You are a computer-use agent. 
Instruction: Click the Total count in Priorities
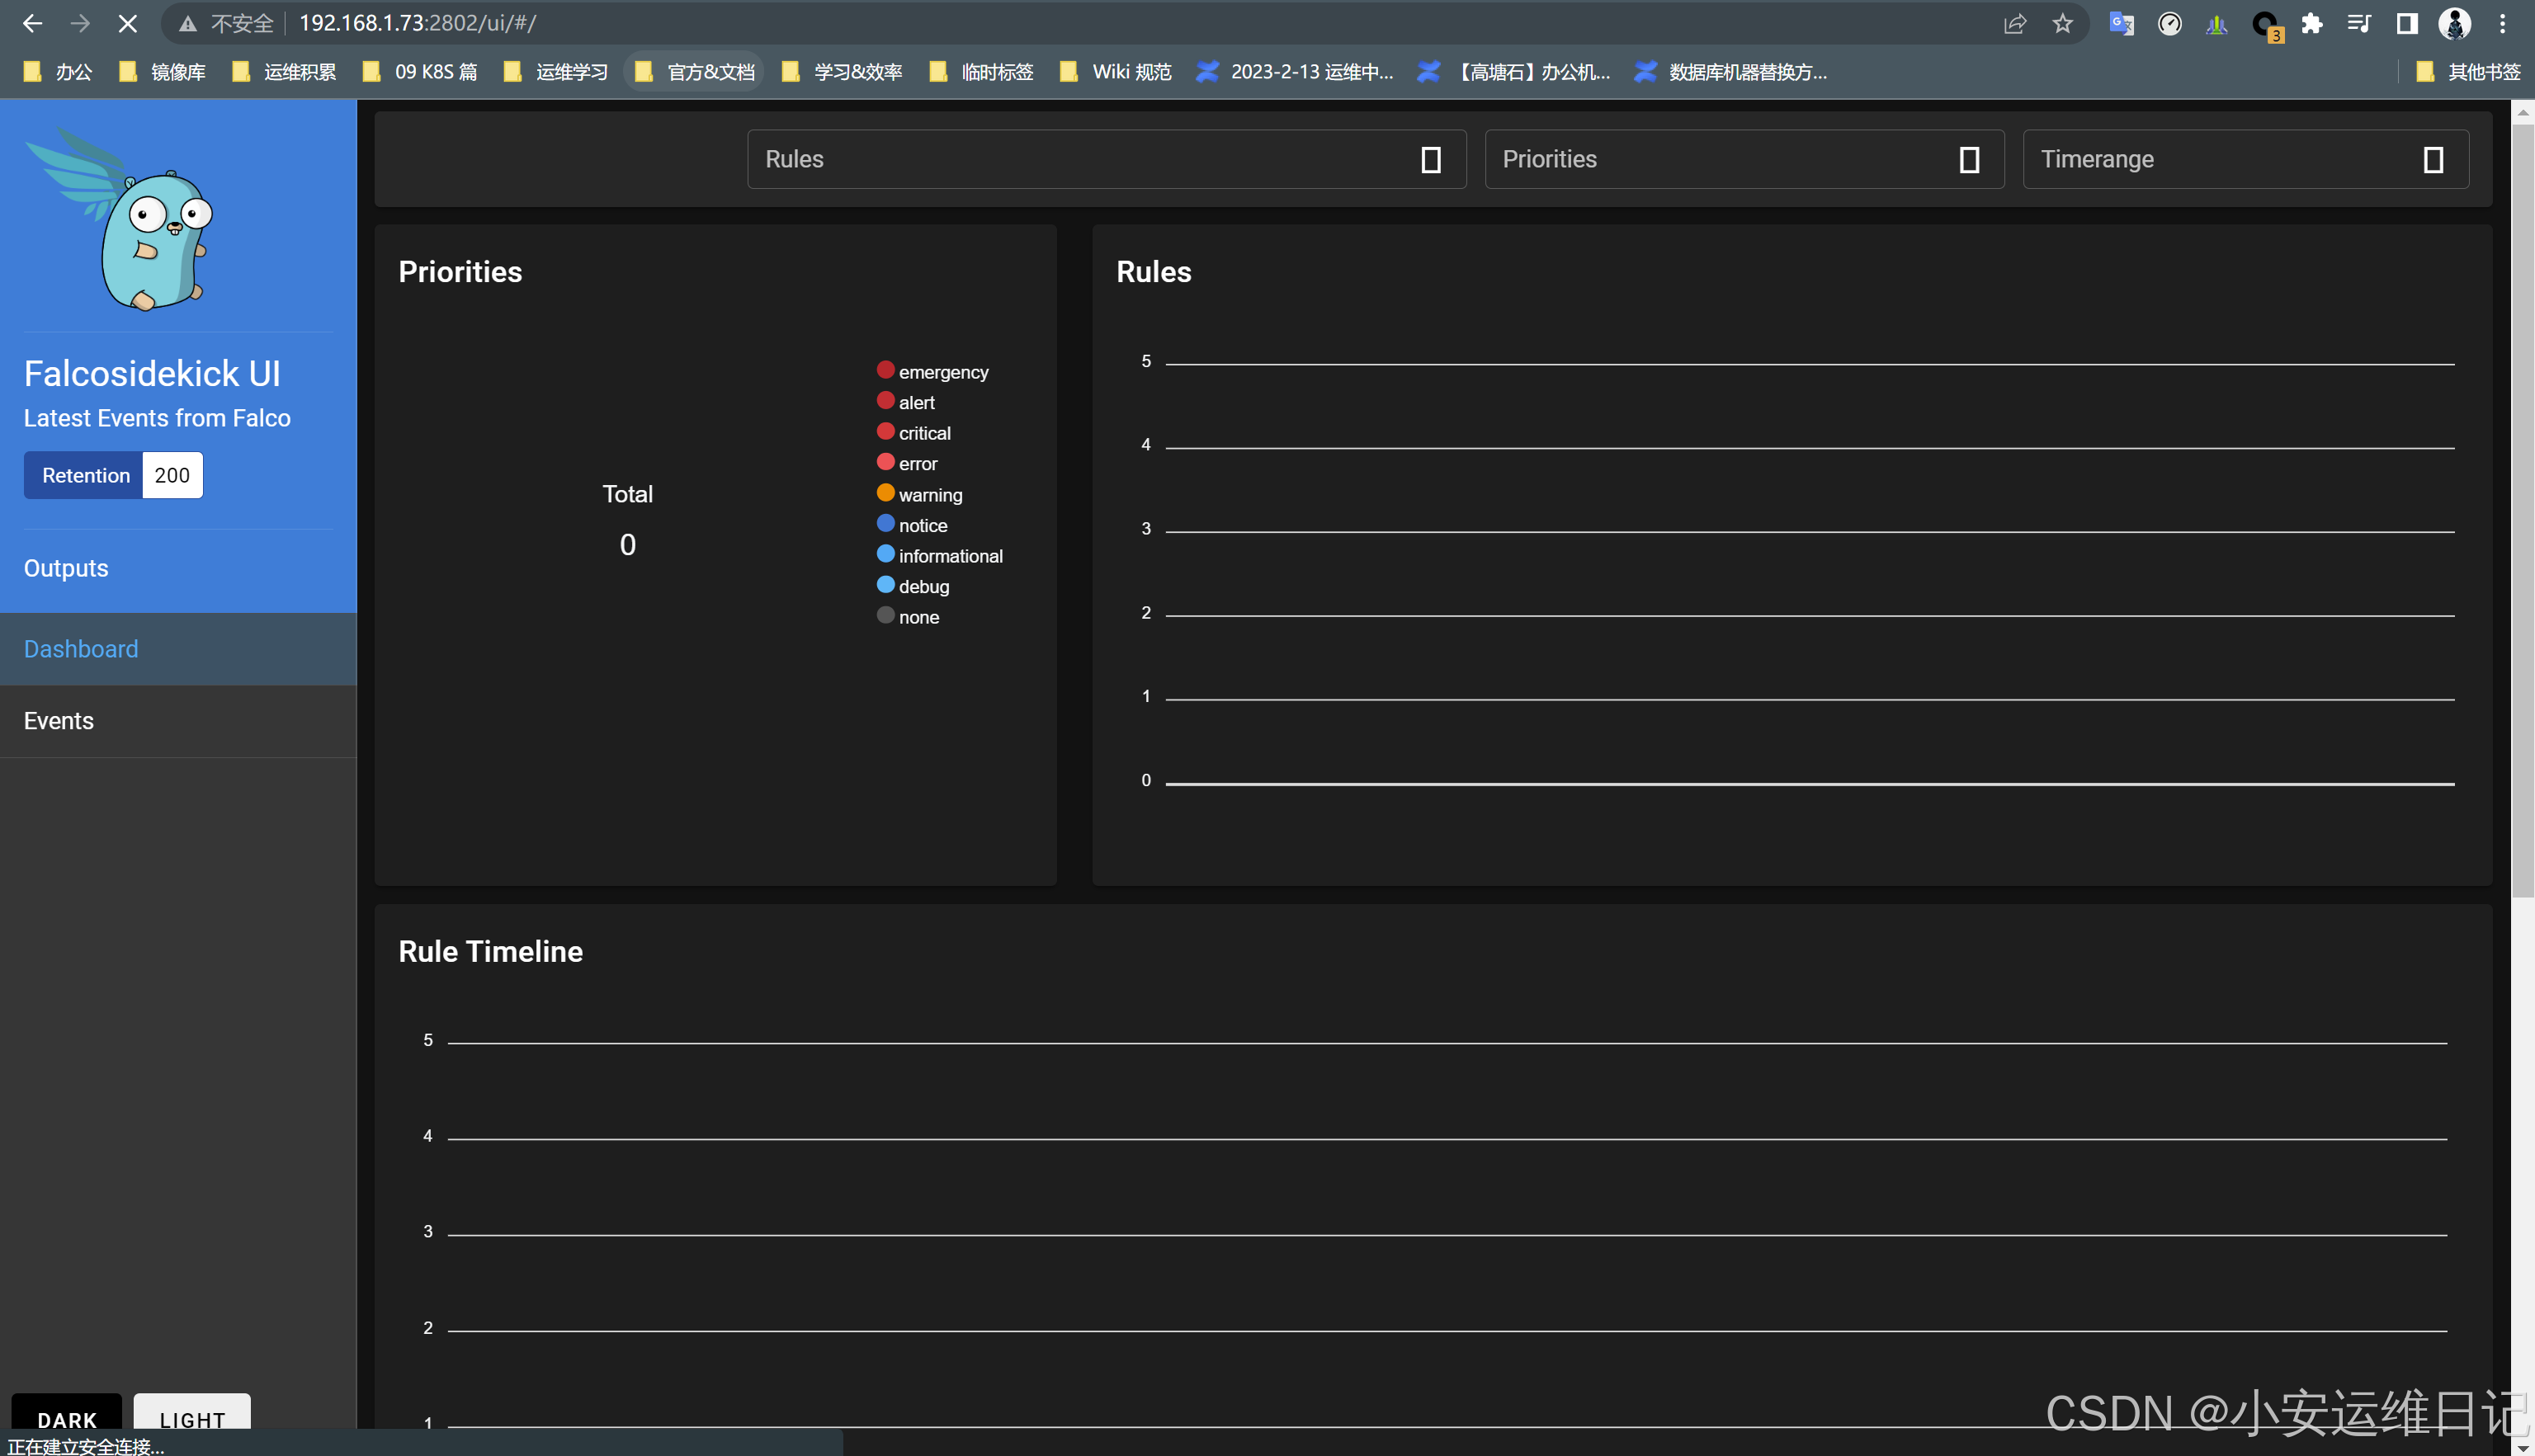coord(627,545)
